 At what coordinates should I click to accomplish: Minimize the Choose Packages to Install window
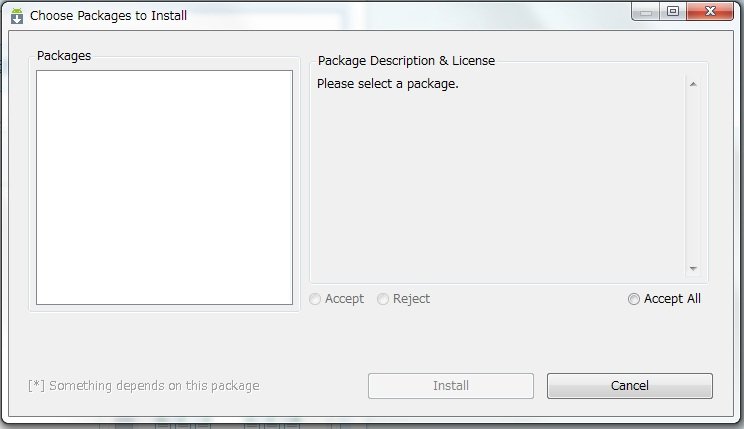point(646,12)
